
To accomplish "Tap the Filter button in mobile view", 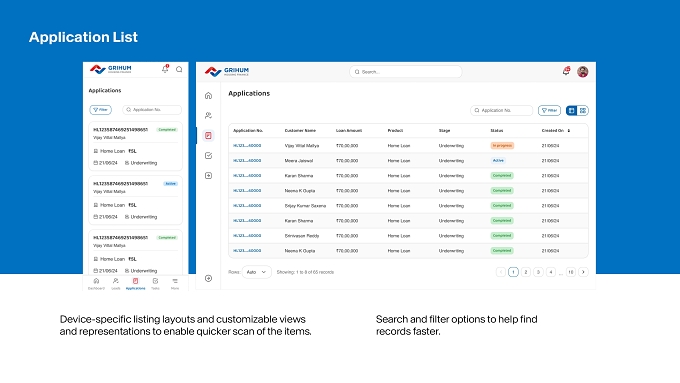I will (101, 110).
